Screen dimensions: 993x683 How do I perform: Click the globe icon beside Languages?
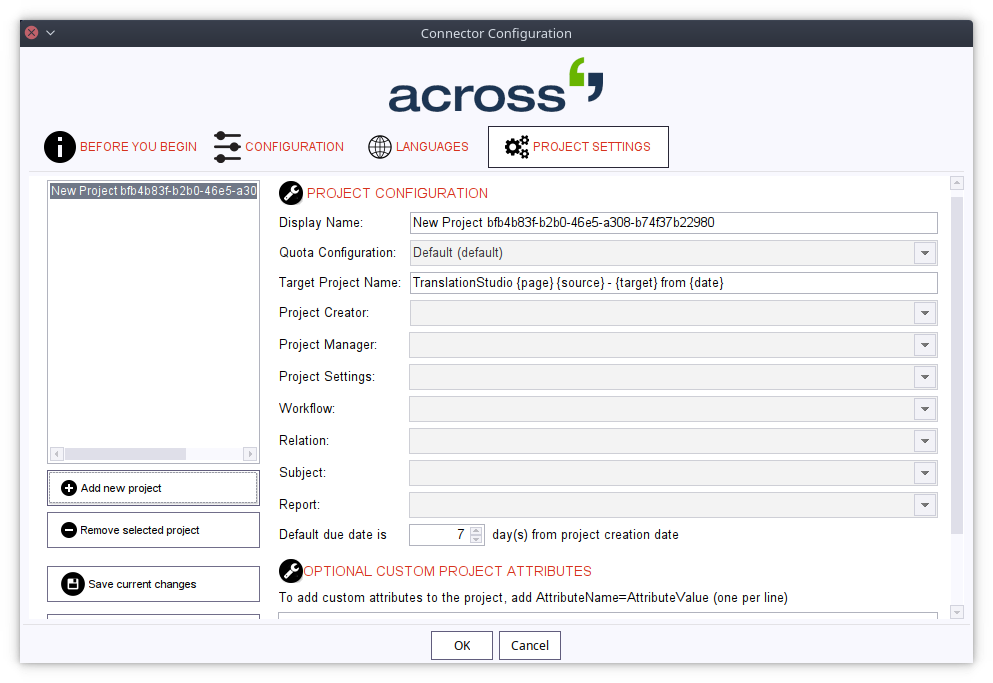click(x=380, y=147)
